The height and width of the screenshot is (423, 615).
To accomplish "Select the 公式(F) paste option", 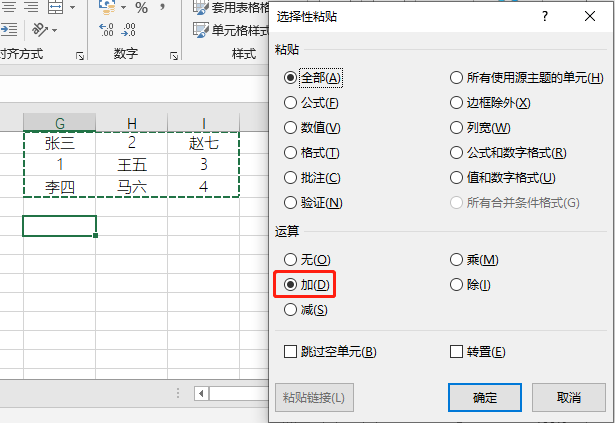I will 311,103.
